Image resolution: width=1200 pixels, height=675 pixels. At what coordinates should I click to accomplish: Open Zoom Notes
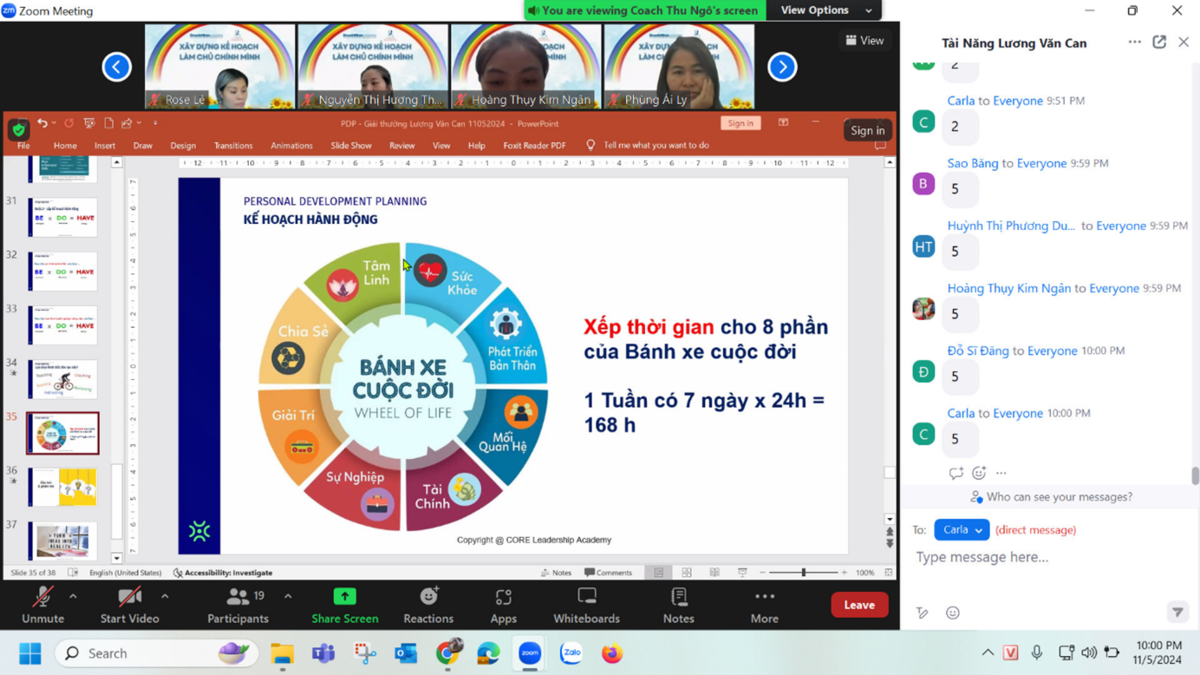click(678, 605)
